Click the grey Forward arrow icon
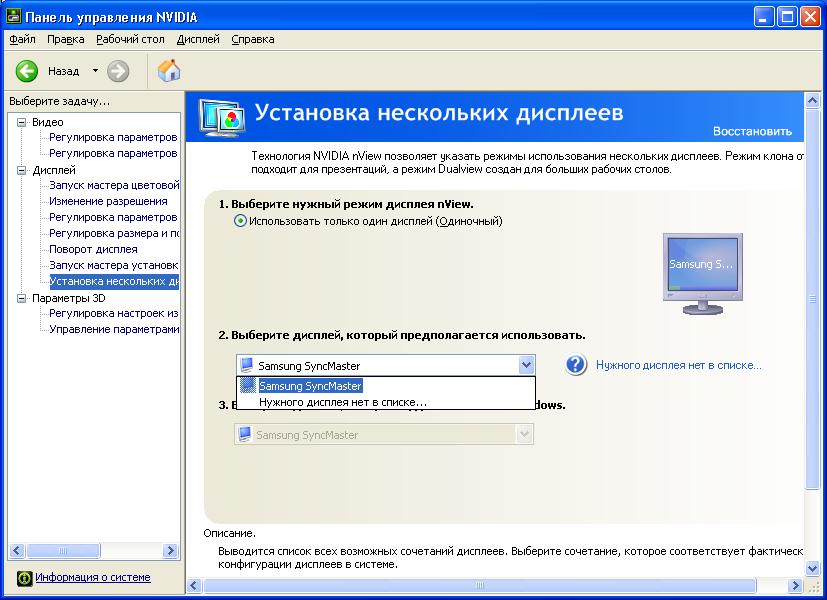This screenshot has width=827, height=600. (118, 71)
